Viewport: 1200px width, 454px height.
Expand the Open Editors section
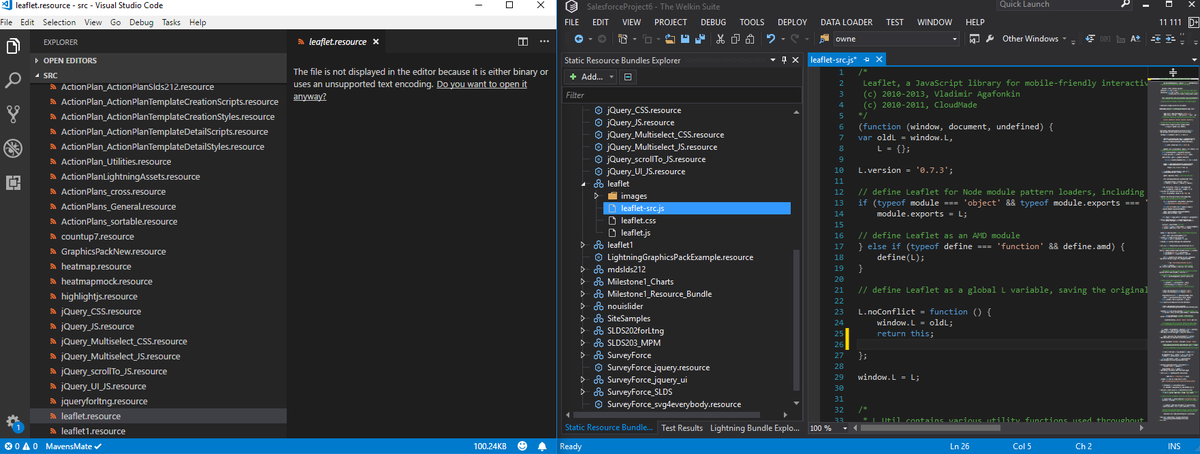coord(159,60)
